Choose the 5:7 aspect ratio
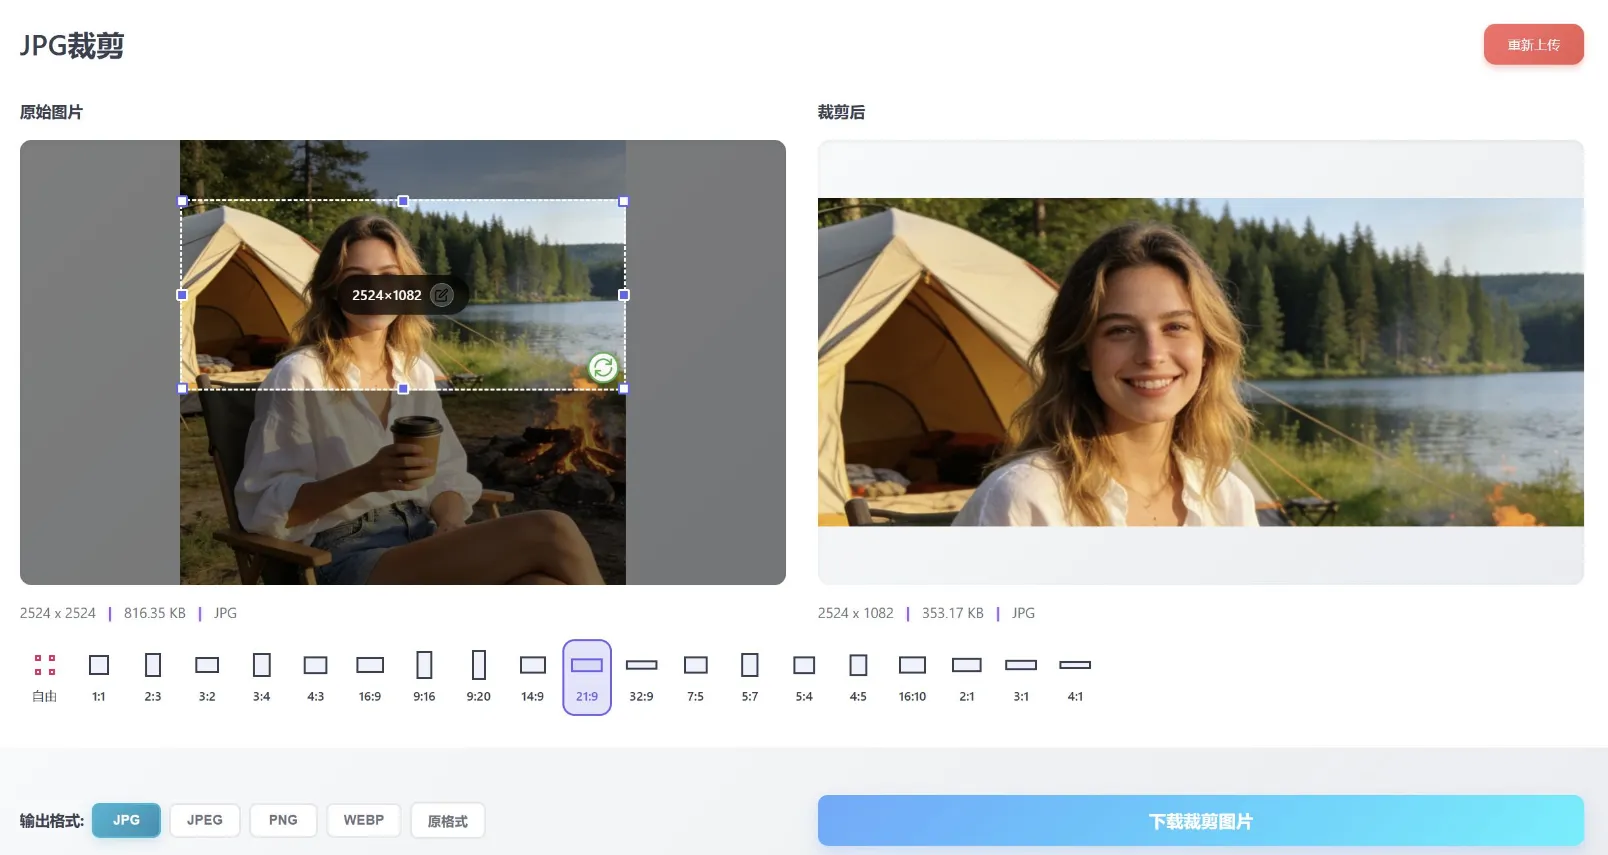The height and width of the screenshot is (855, 1608). pos(750,677)
